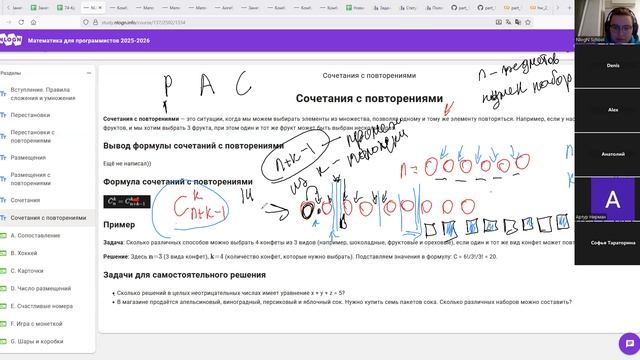Image resolution: width=640 pixels, height=360 pixels.
Task: Open Размещения с повторениями section
Action: coord(31,179)
